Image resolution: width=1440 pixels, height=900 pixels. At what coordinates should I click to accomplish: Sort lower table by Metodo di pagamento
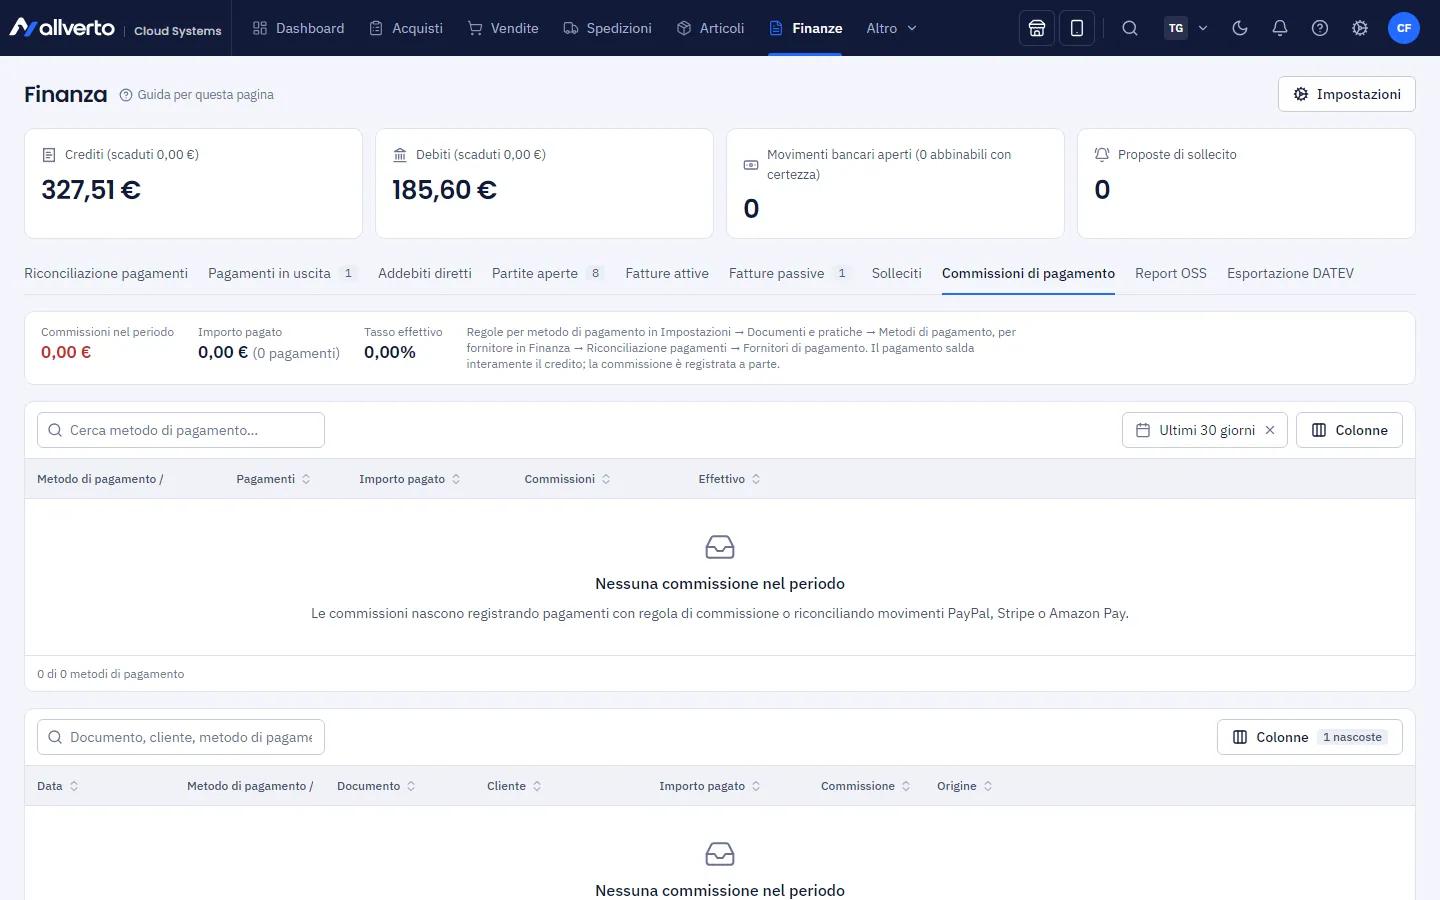pos(250,786)
